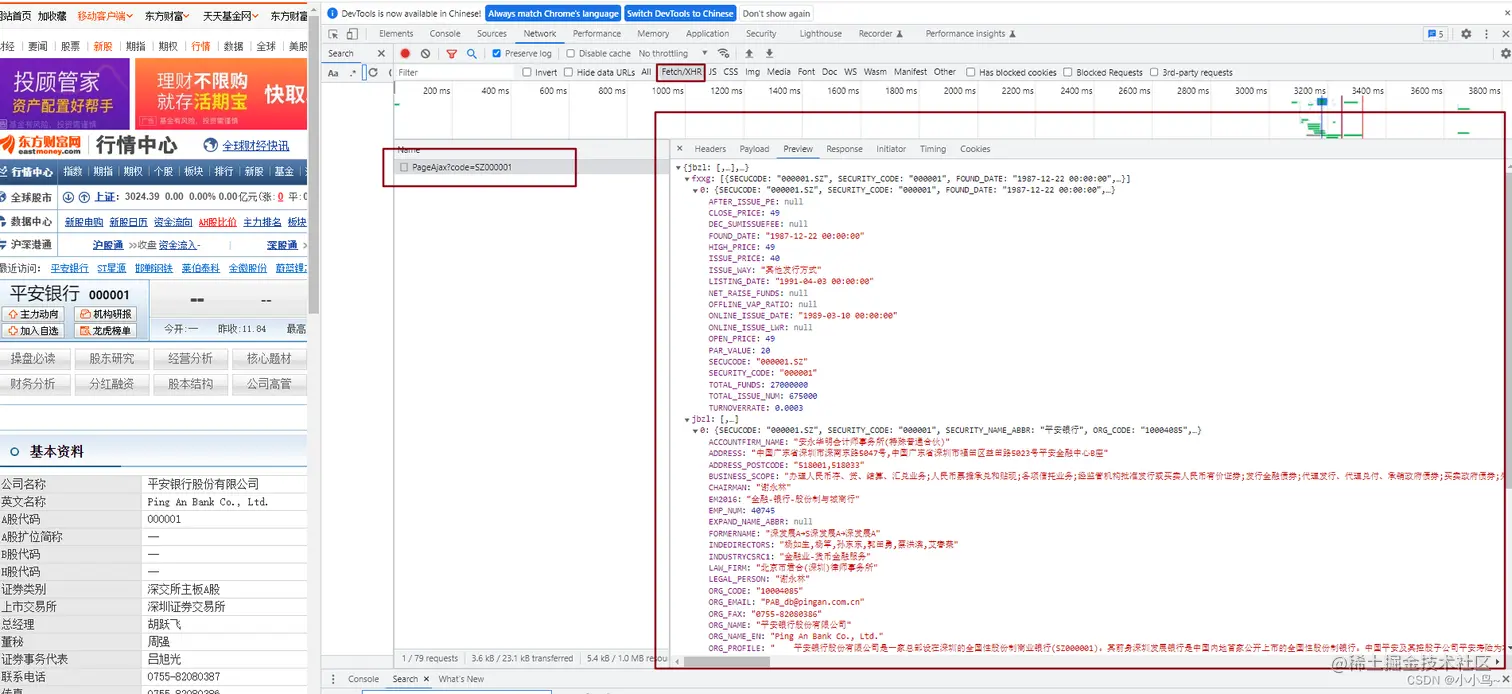Image resolution: width=1512 pixels, height=694 pixels.
Task: Close the Search side panel
Action: coord(381,53)
